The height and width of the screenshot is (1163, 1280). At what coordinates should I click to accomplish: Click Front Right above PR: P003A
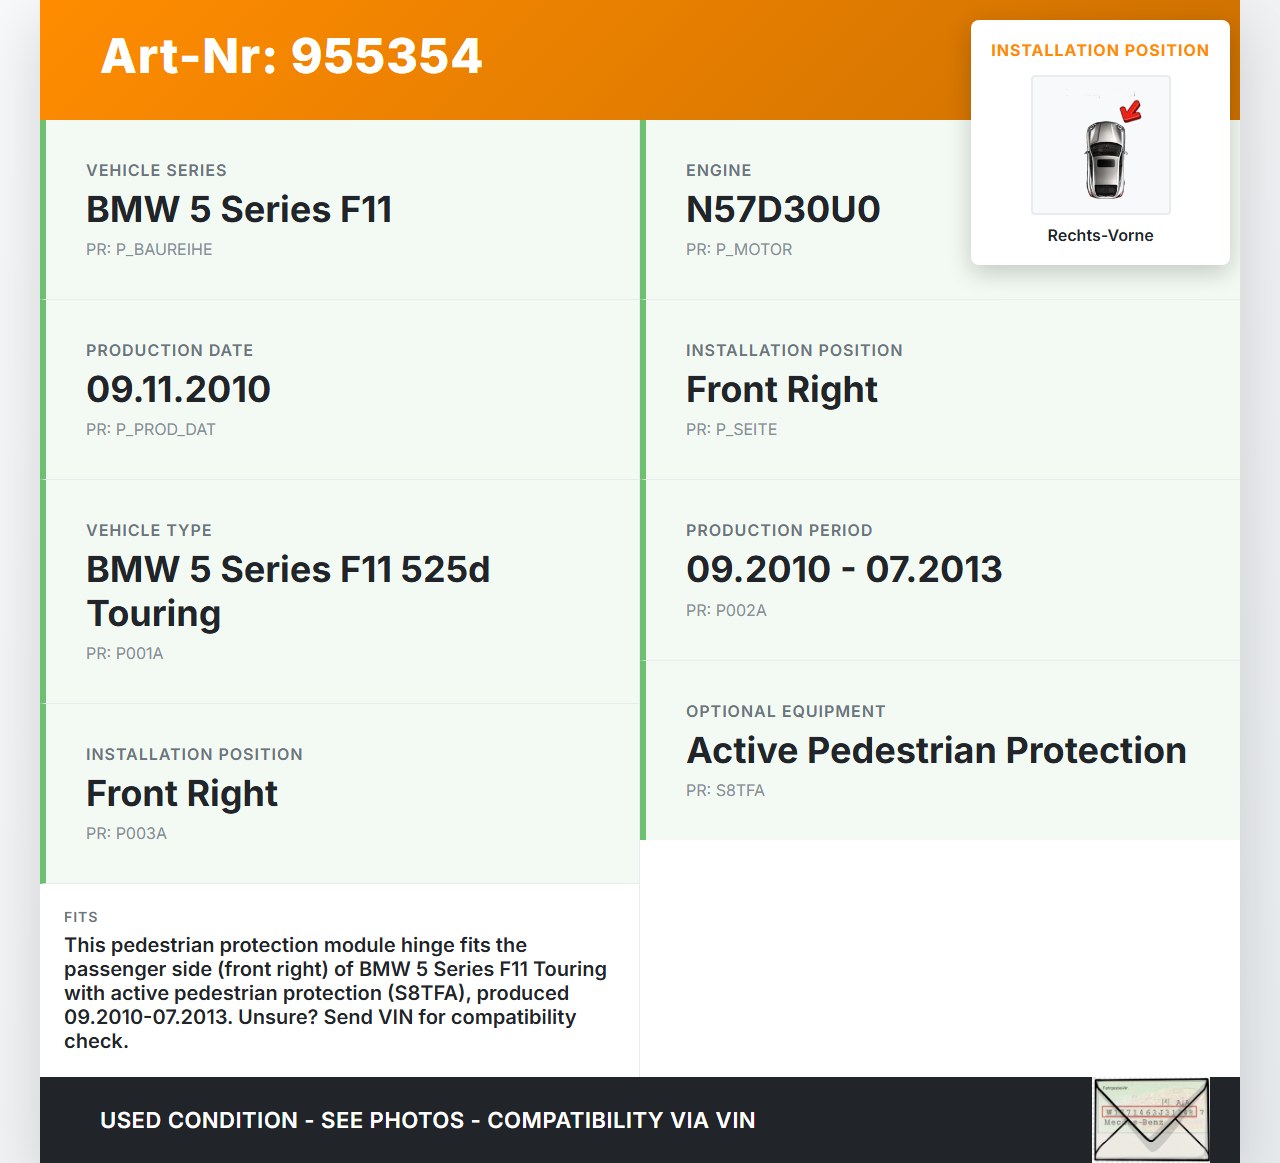click(181, 793)
